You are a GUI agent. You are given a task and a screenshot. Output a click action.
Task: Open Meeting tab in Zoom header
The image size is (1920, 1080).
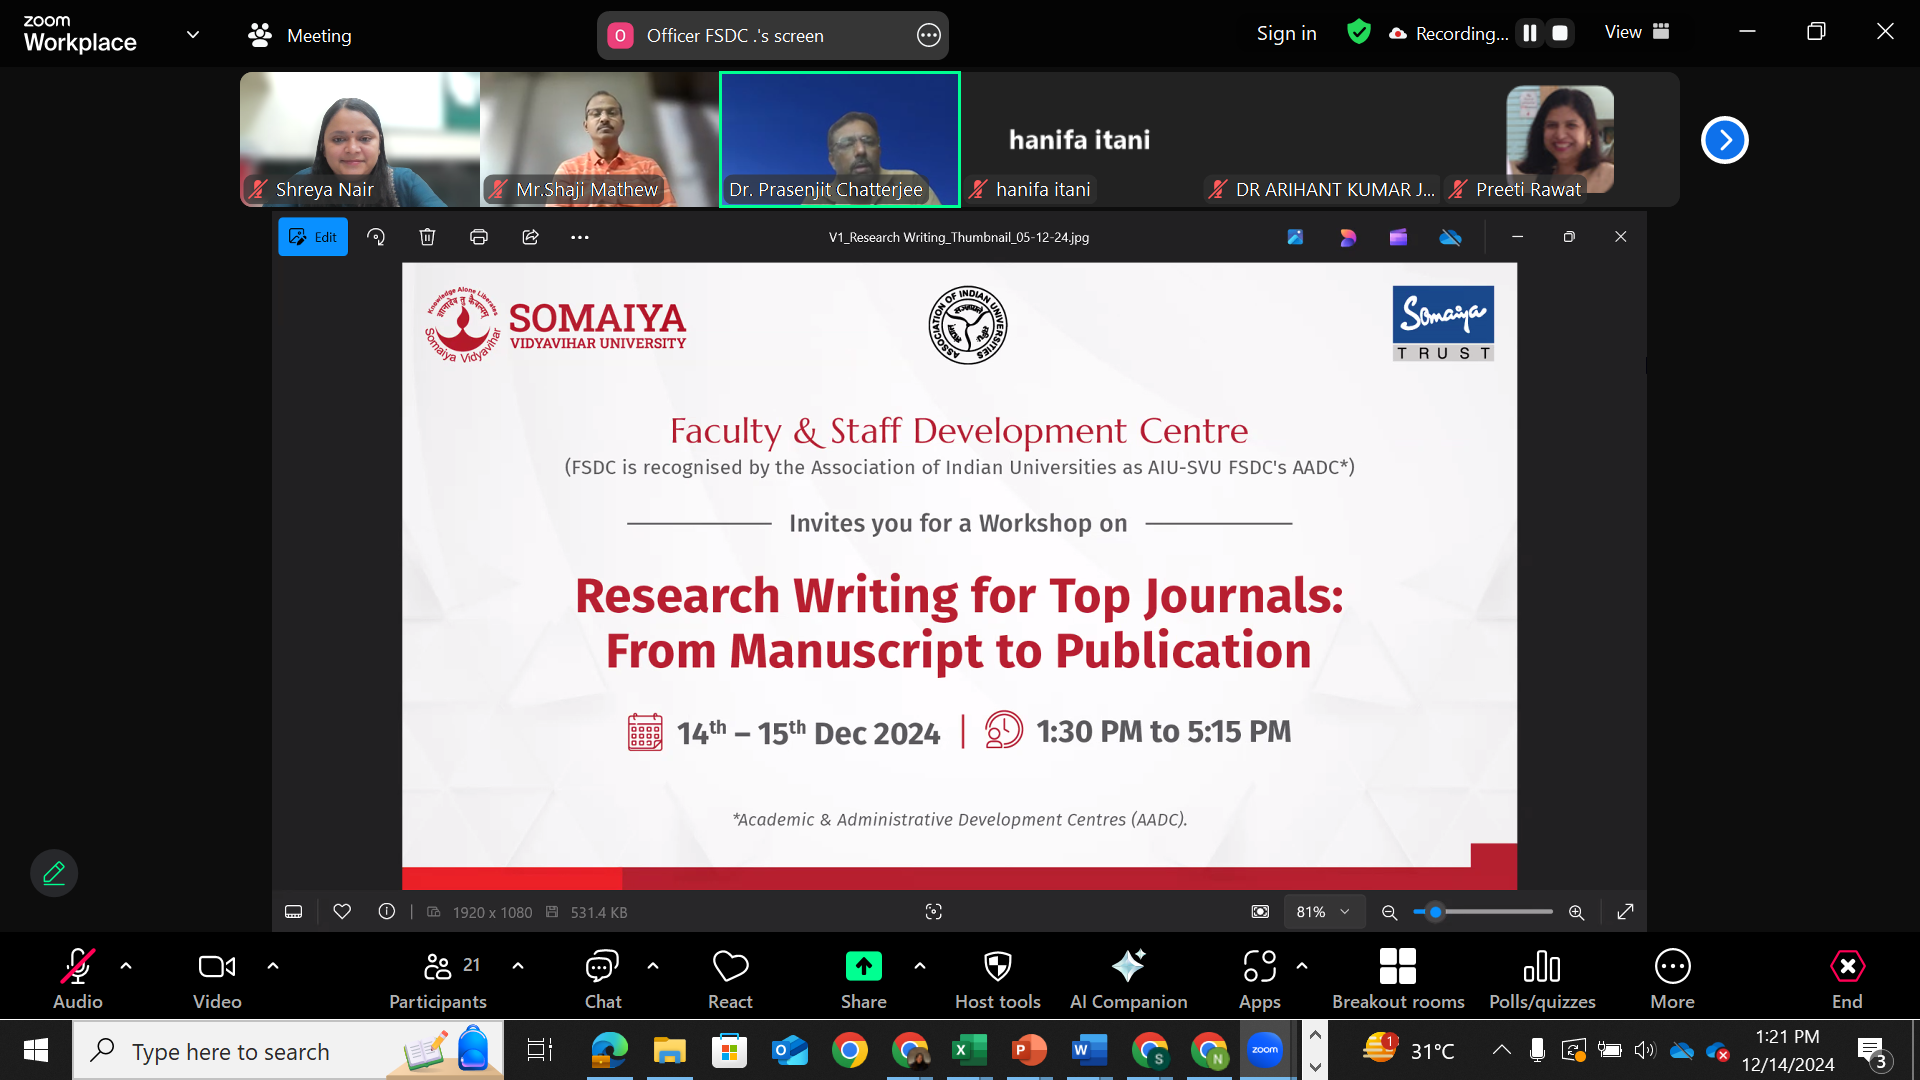click(300, 36)
